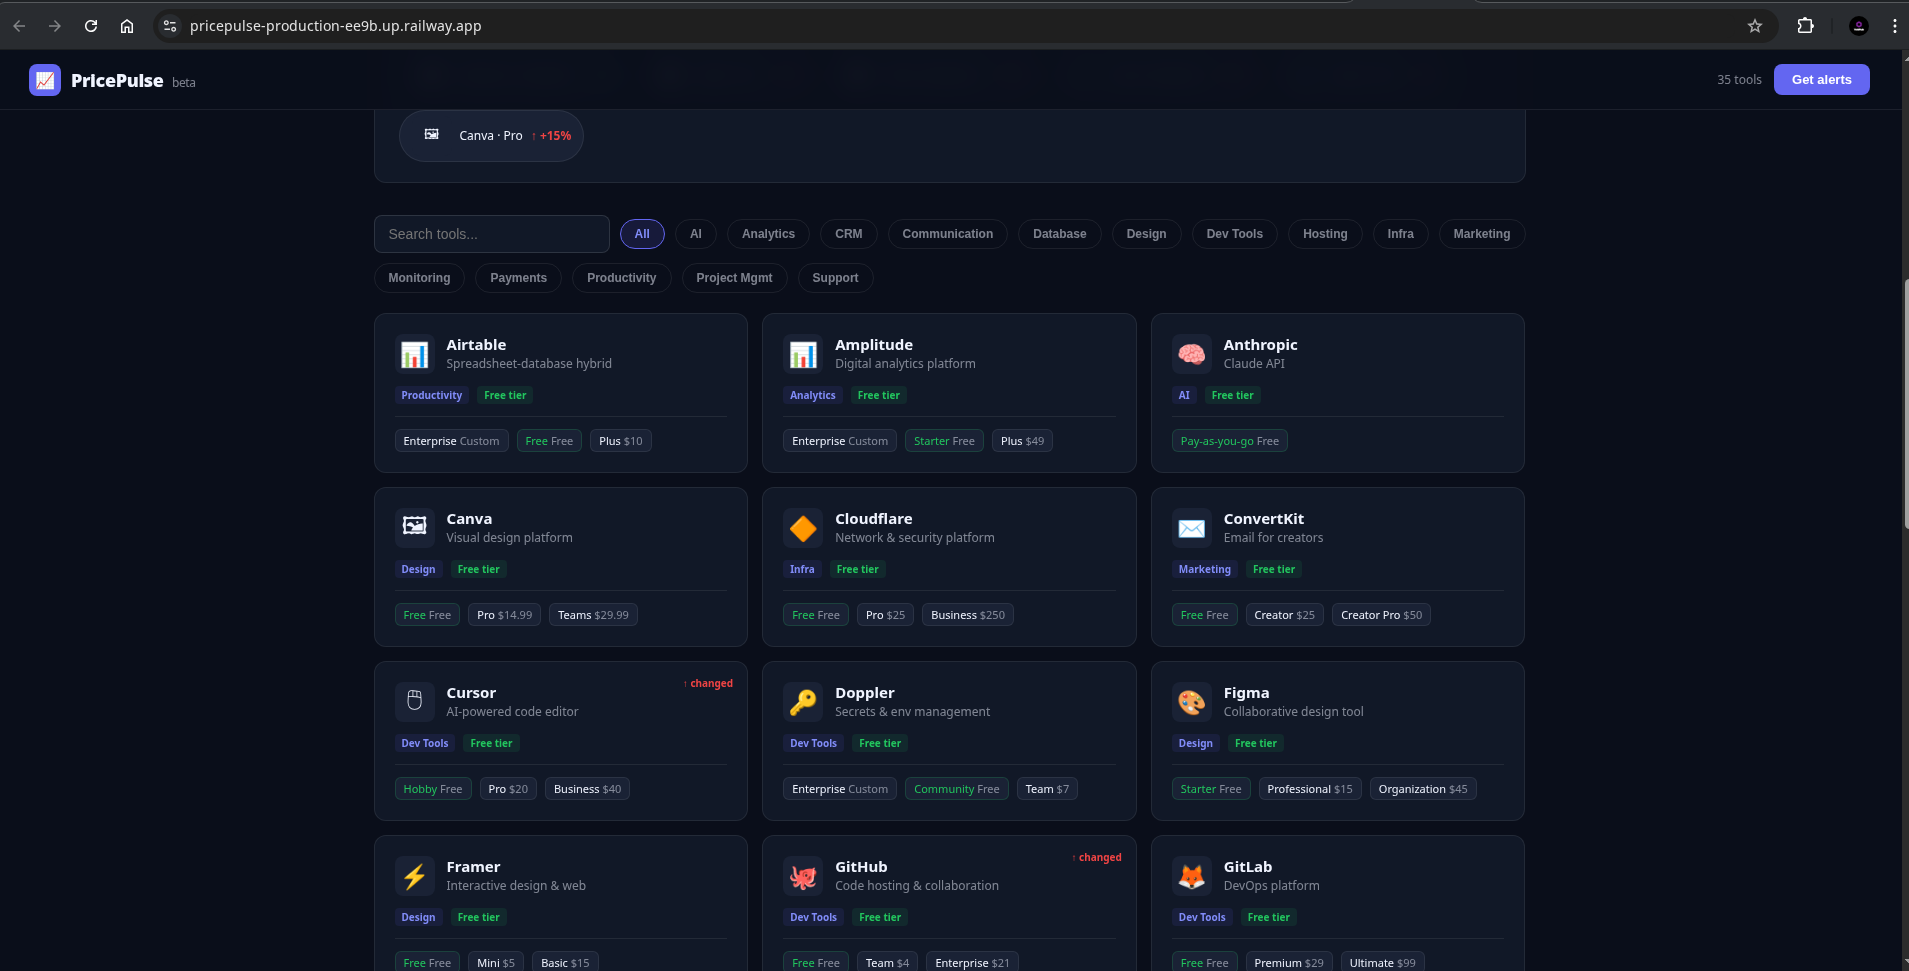This screenshot has width=1909, height=971.
Task: Bookmark this page with star icon
Action: [1754, 26]
